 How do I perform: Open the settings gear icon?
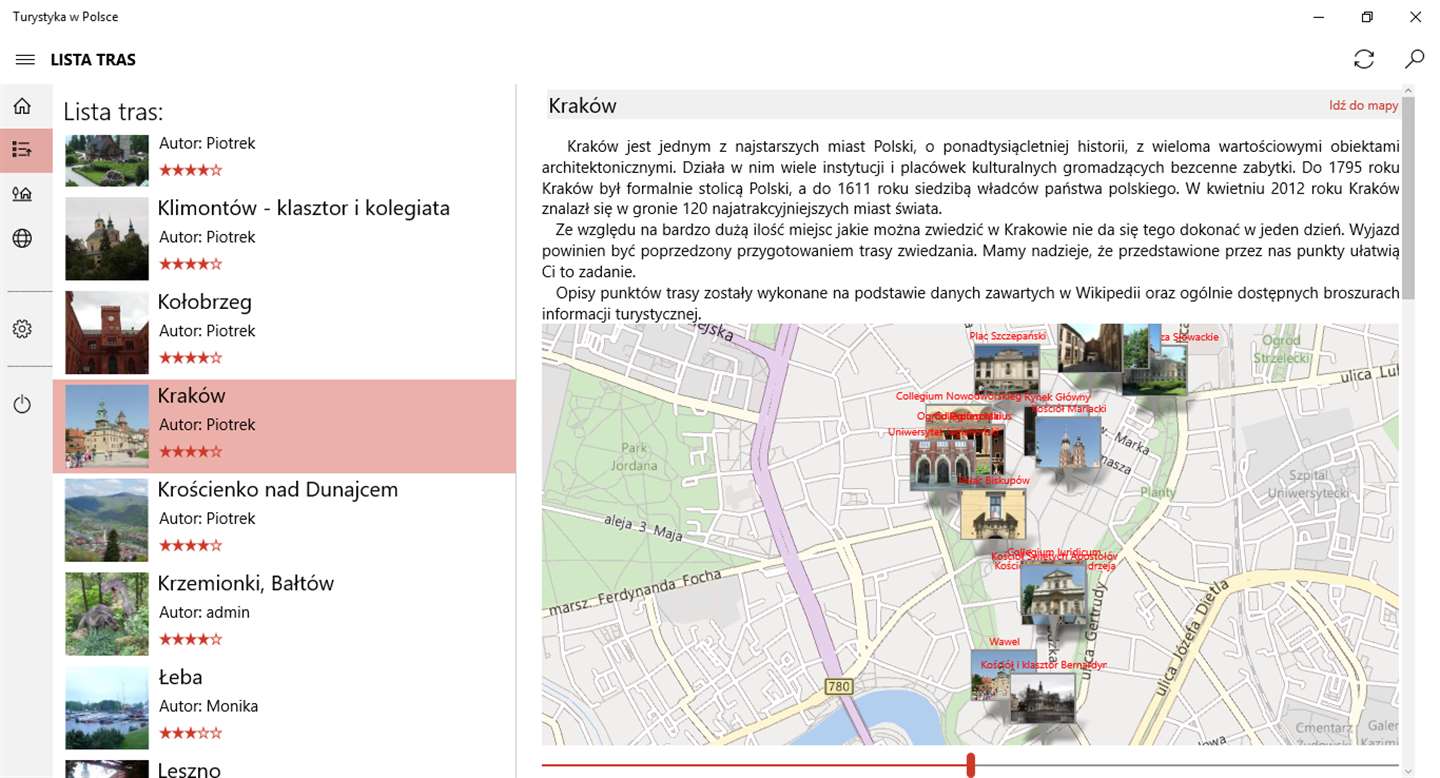tap(22, 329)
